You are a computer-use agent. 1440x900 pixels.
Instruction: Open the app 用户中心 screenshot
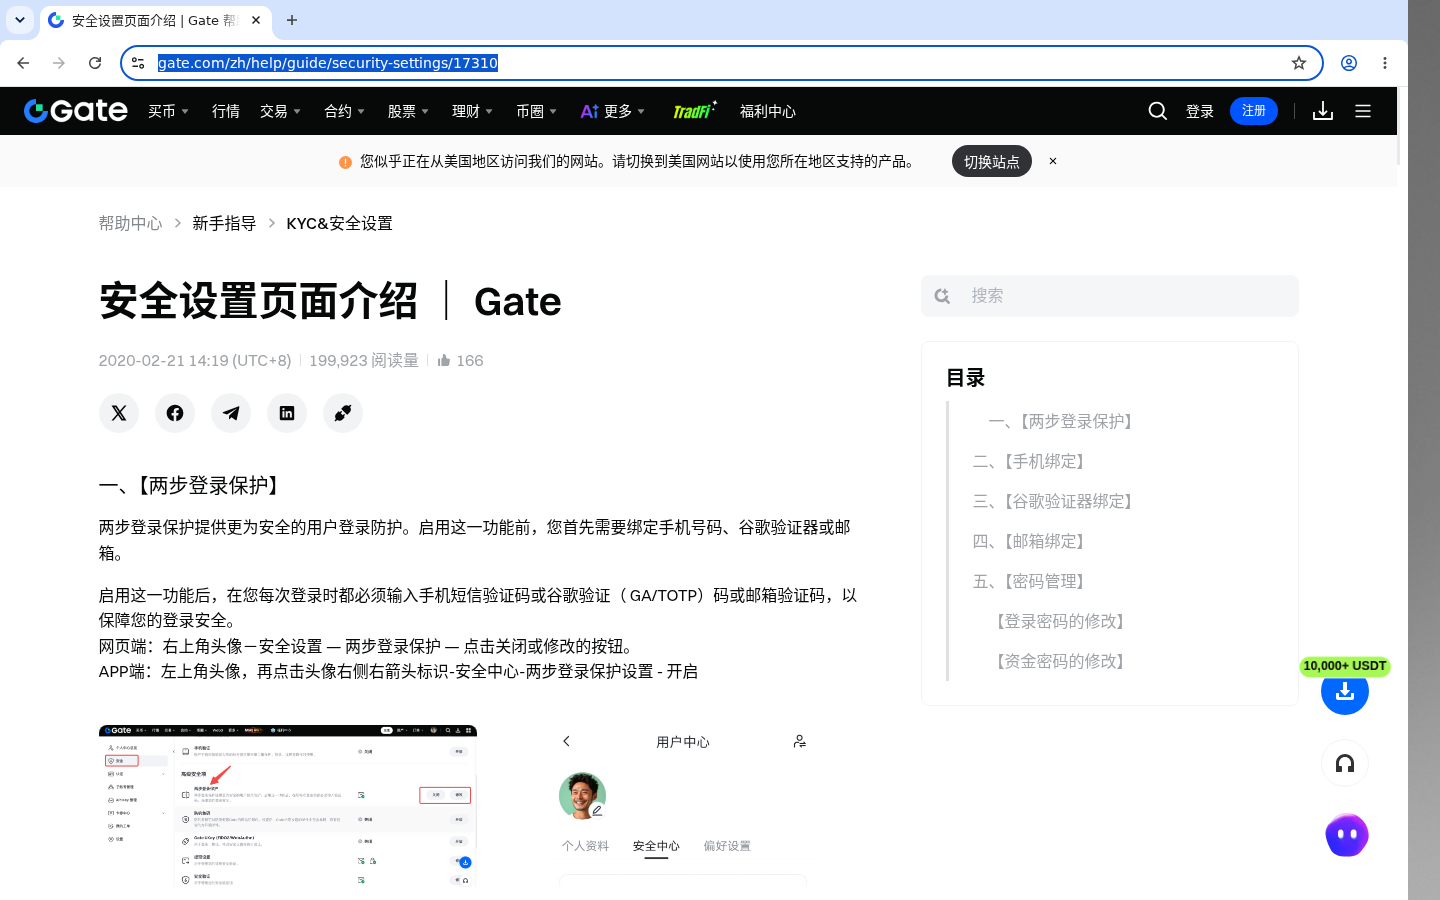point(683,805)
